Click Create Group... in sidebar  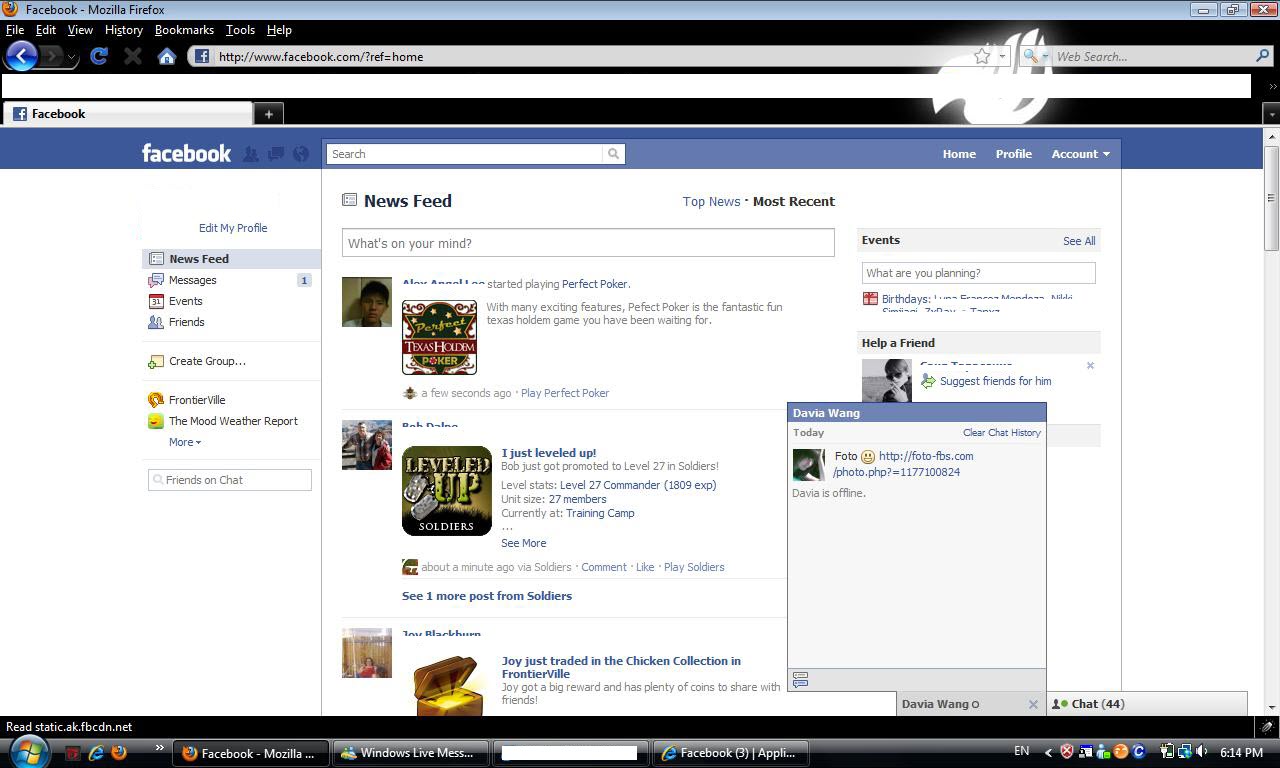coord(207,361)
